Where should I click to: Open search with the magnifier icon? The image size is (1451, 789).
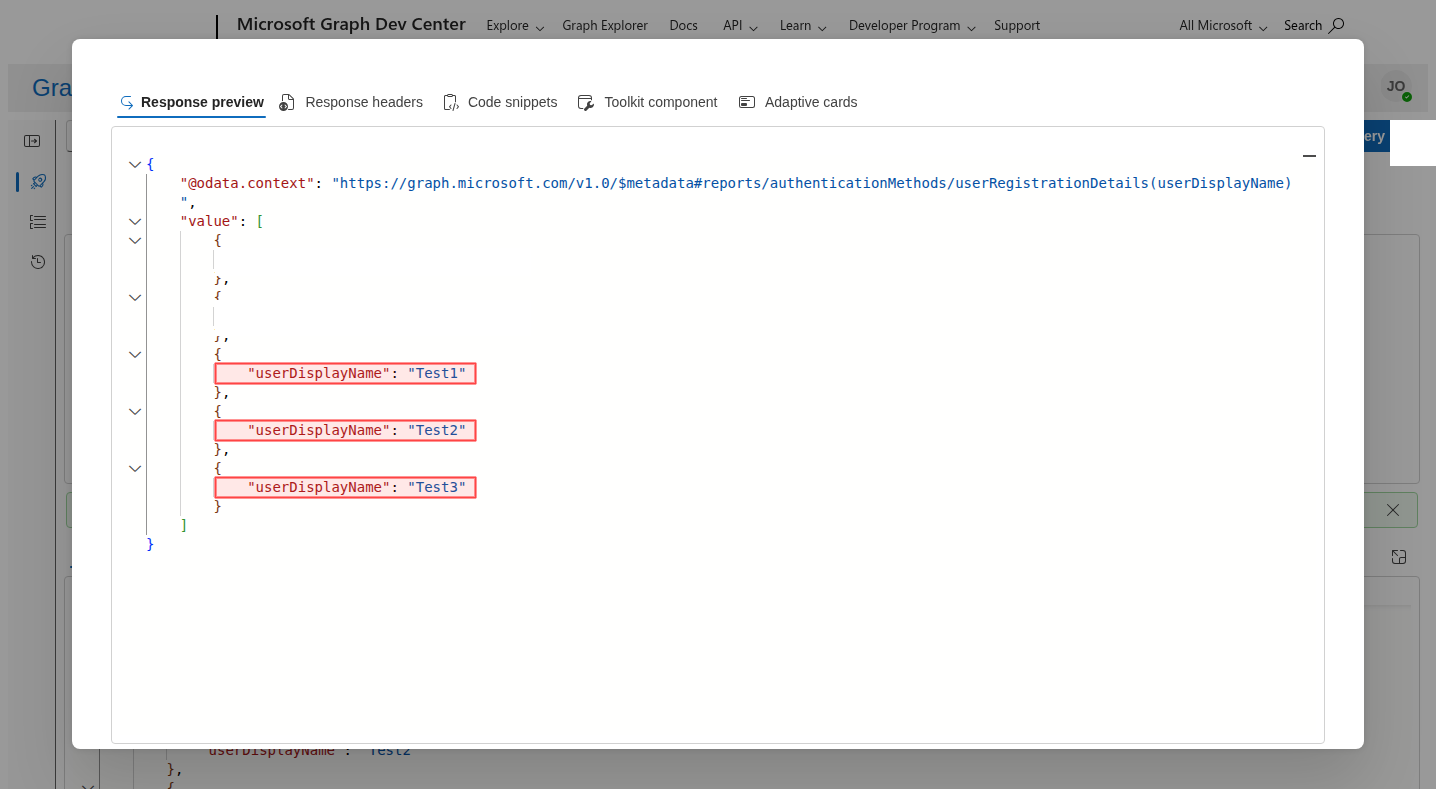[1334, 25]
